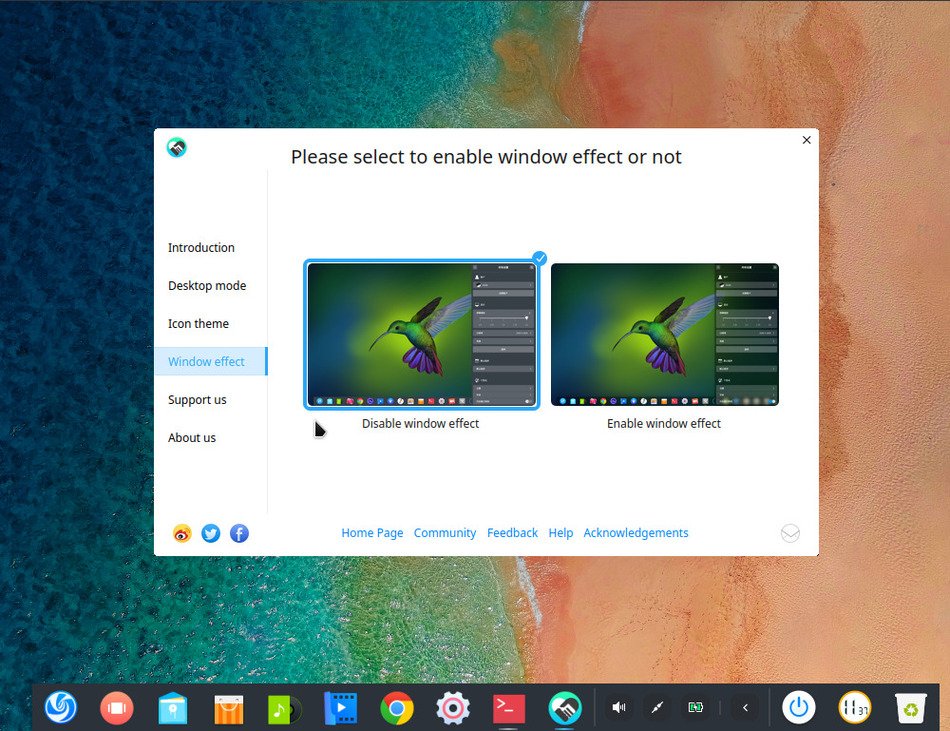Viewport: 950px width, 731px height.
Task: Open the envelope message icon
Action: [x=790, y=533]
